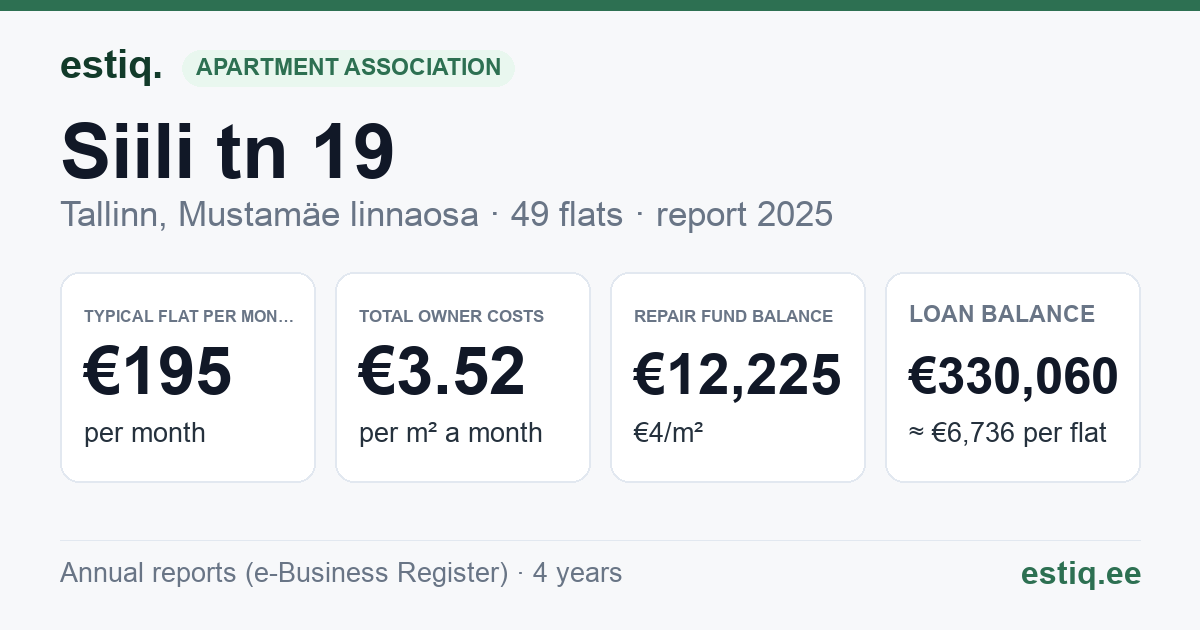This screenshot has width=1200, height=630.
Task: Click the €3.52 value
Action: [x=442, y=372]
